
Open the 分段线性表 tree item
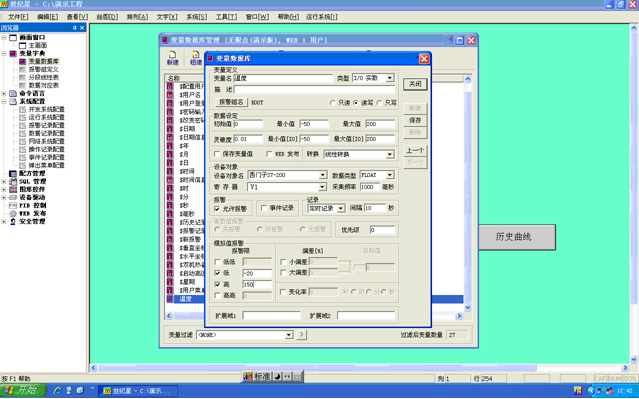43,77
